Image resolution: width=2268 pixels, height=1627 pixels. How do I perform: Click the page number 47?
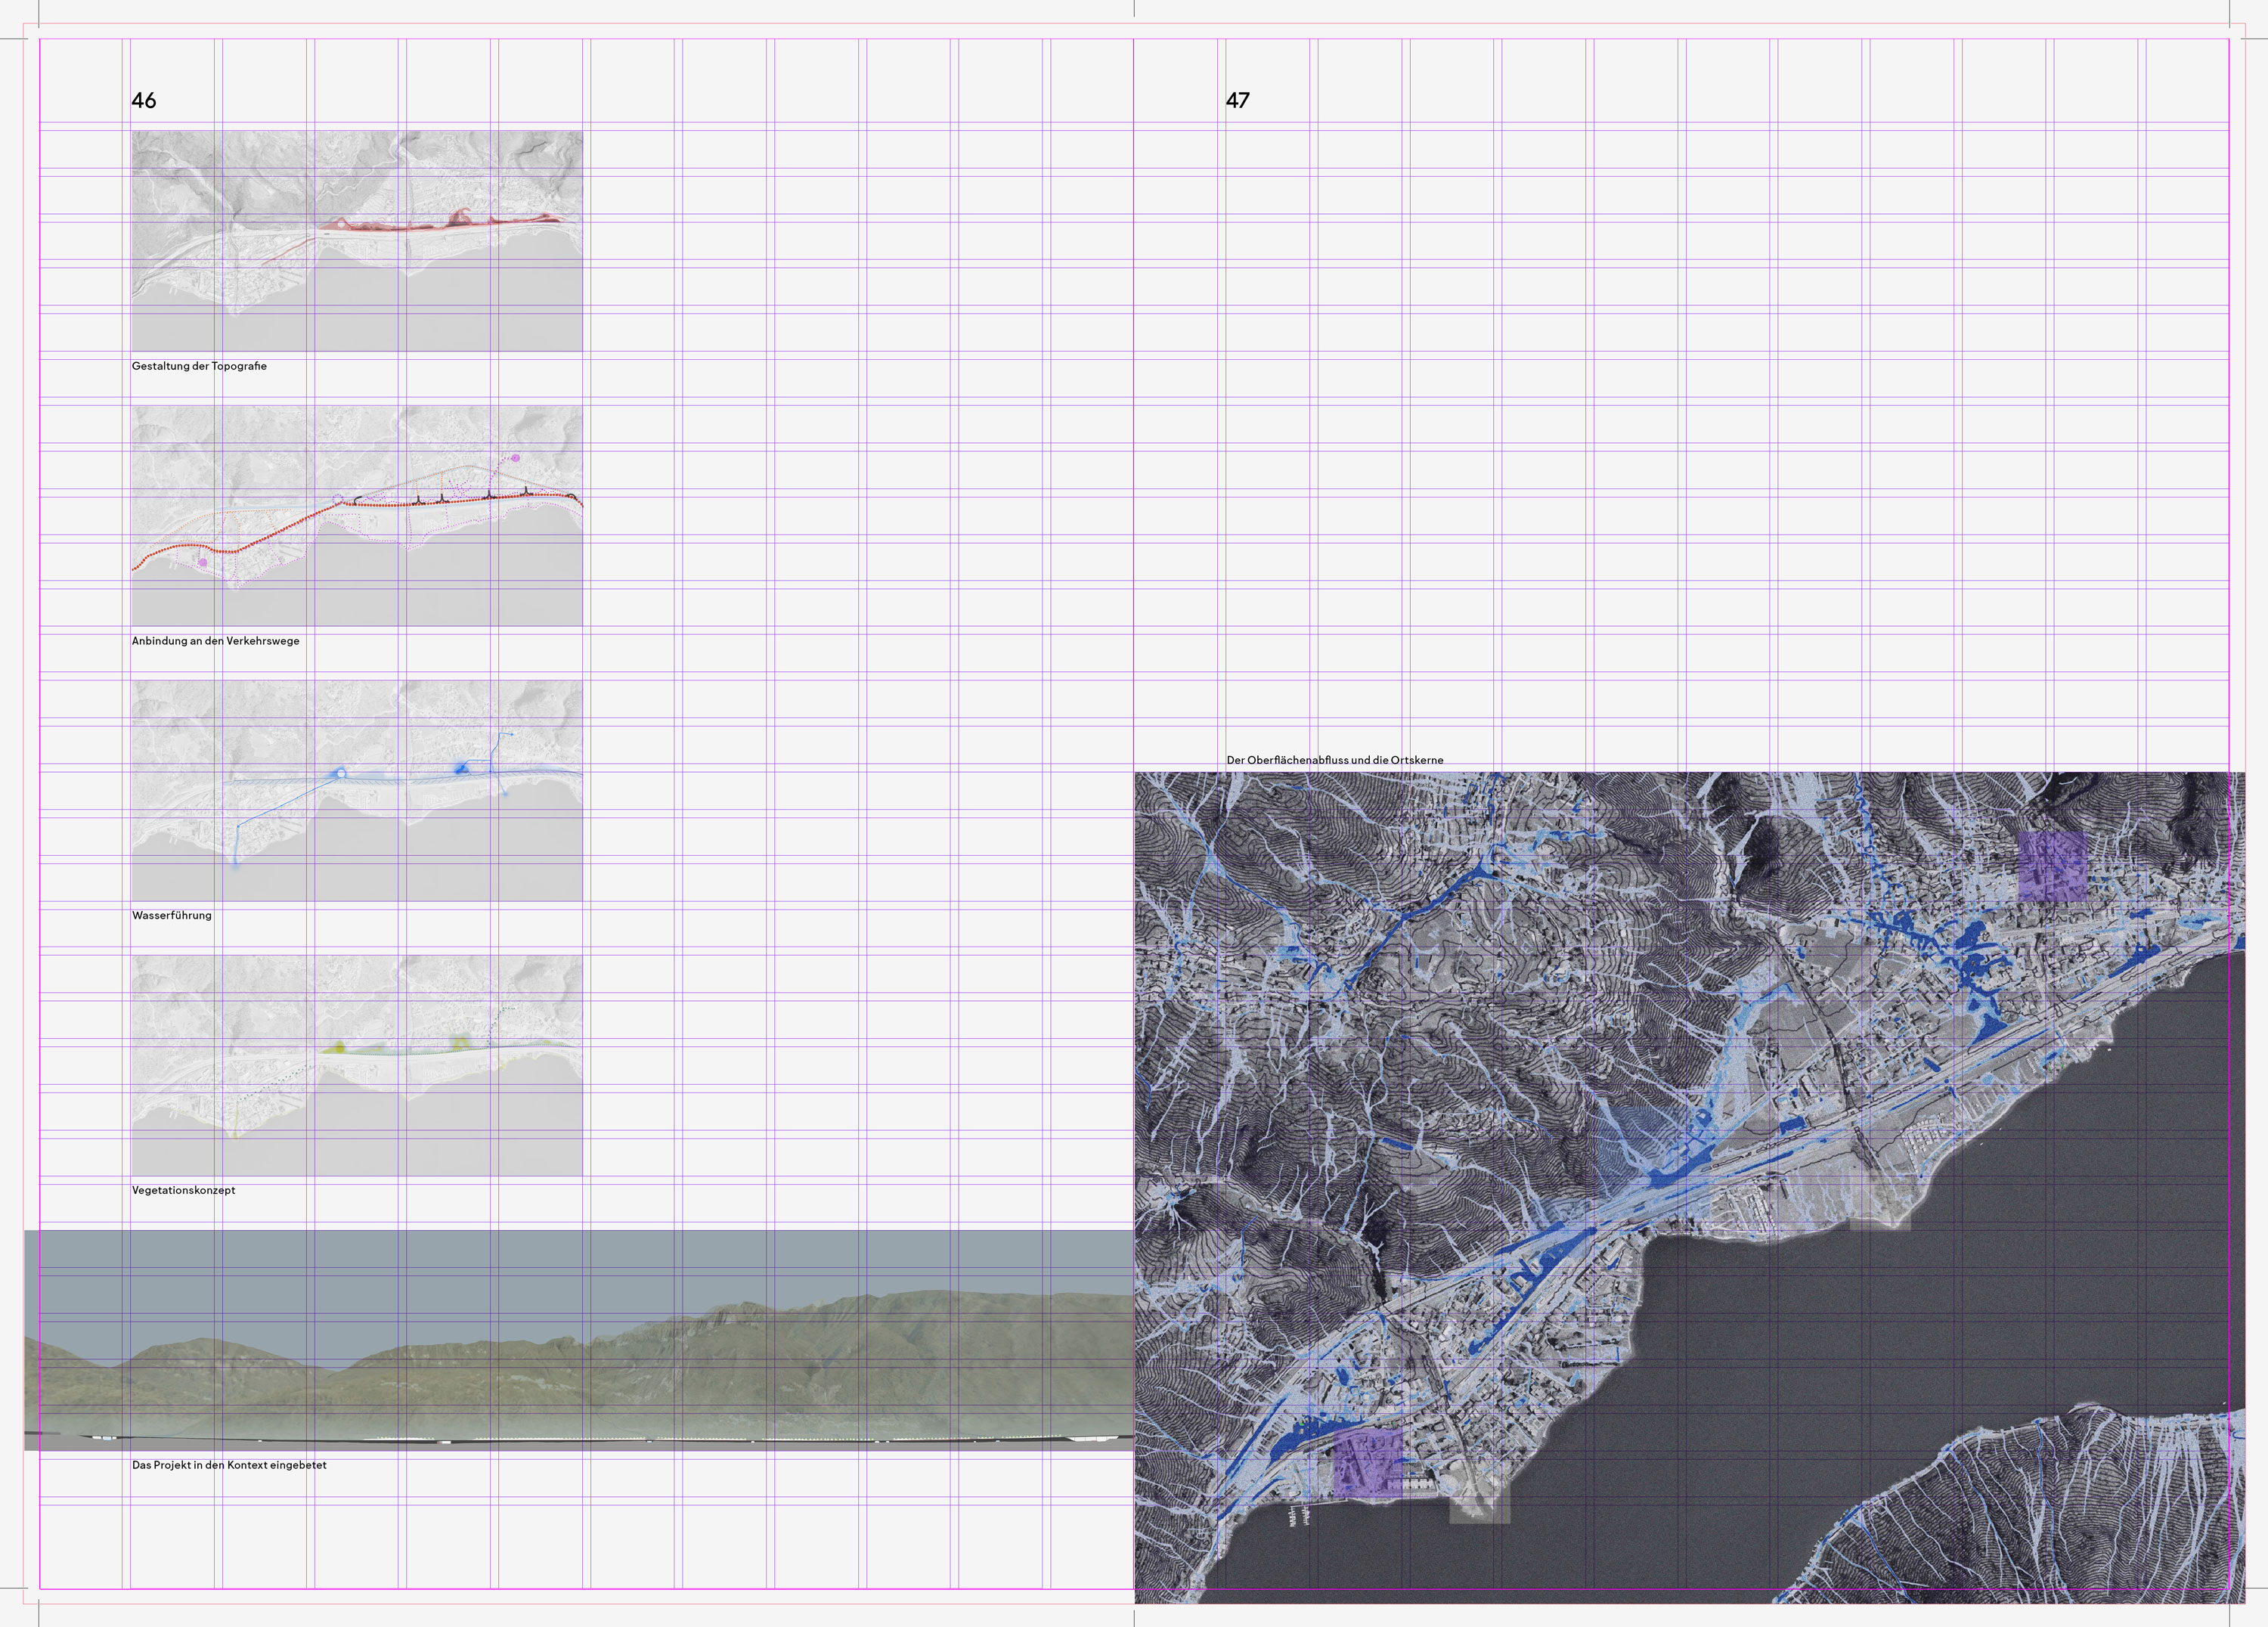coord(1237,100)
